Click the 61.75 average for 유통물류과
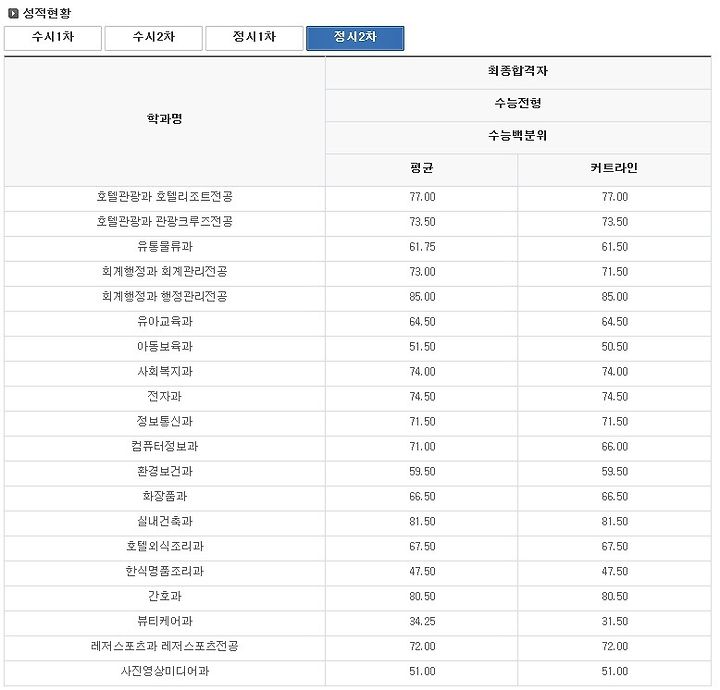720x690 pixels. pyautogui.click(x=422, y=247)
